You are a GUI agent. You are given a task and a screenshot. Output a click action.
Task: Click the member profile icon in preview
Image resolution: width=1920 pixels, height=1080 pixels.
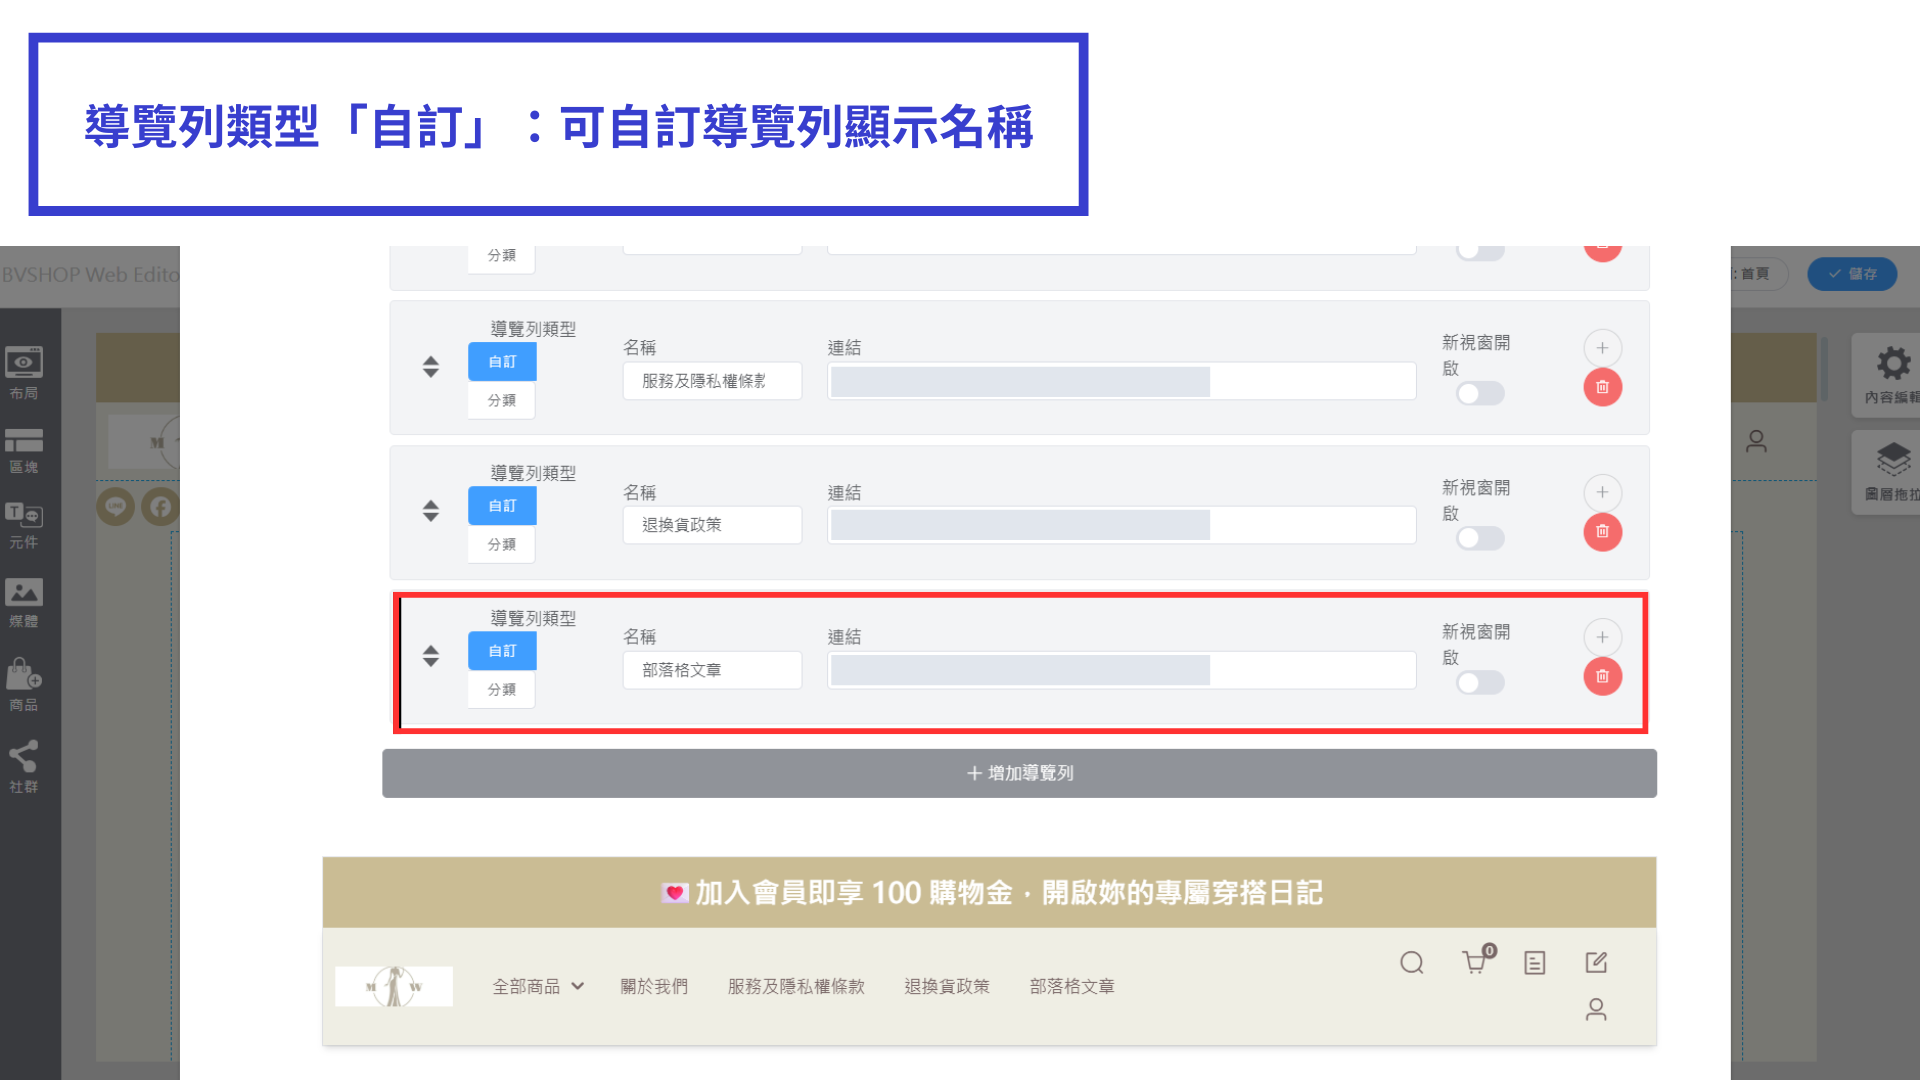coord(1596,1009)
